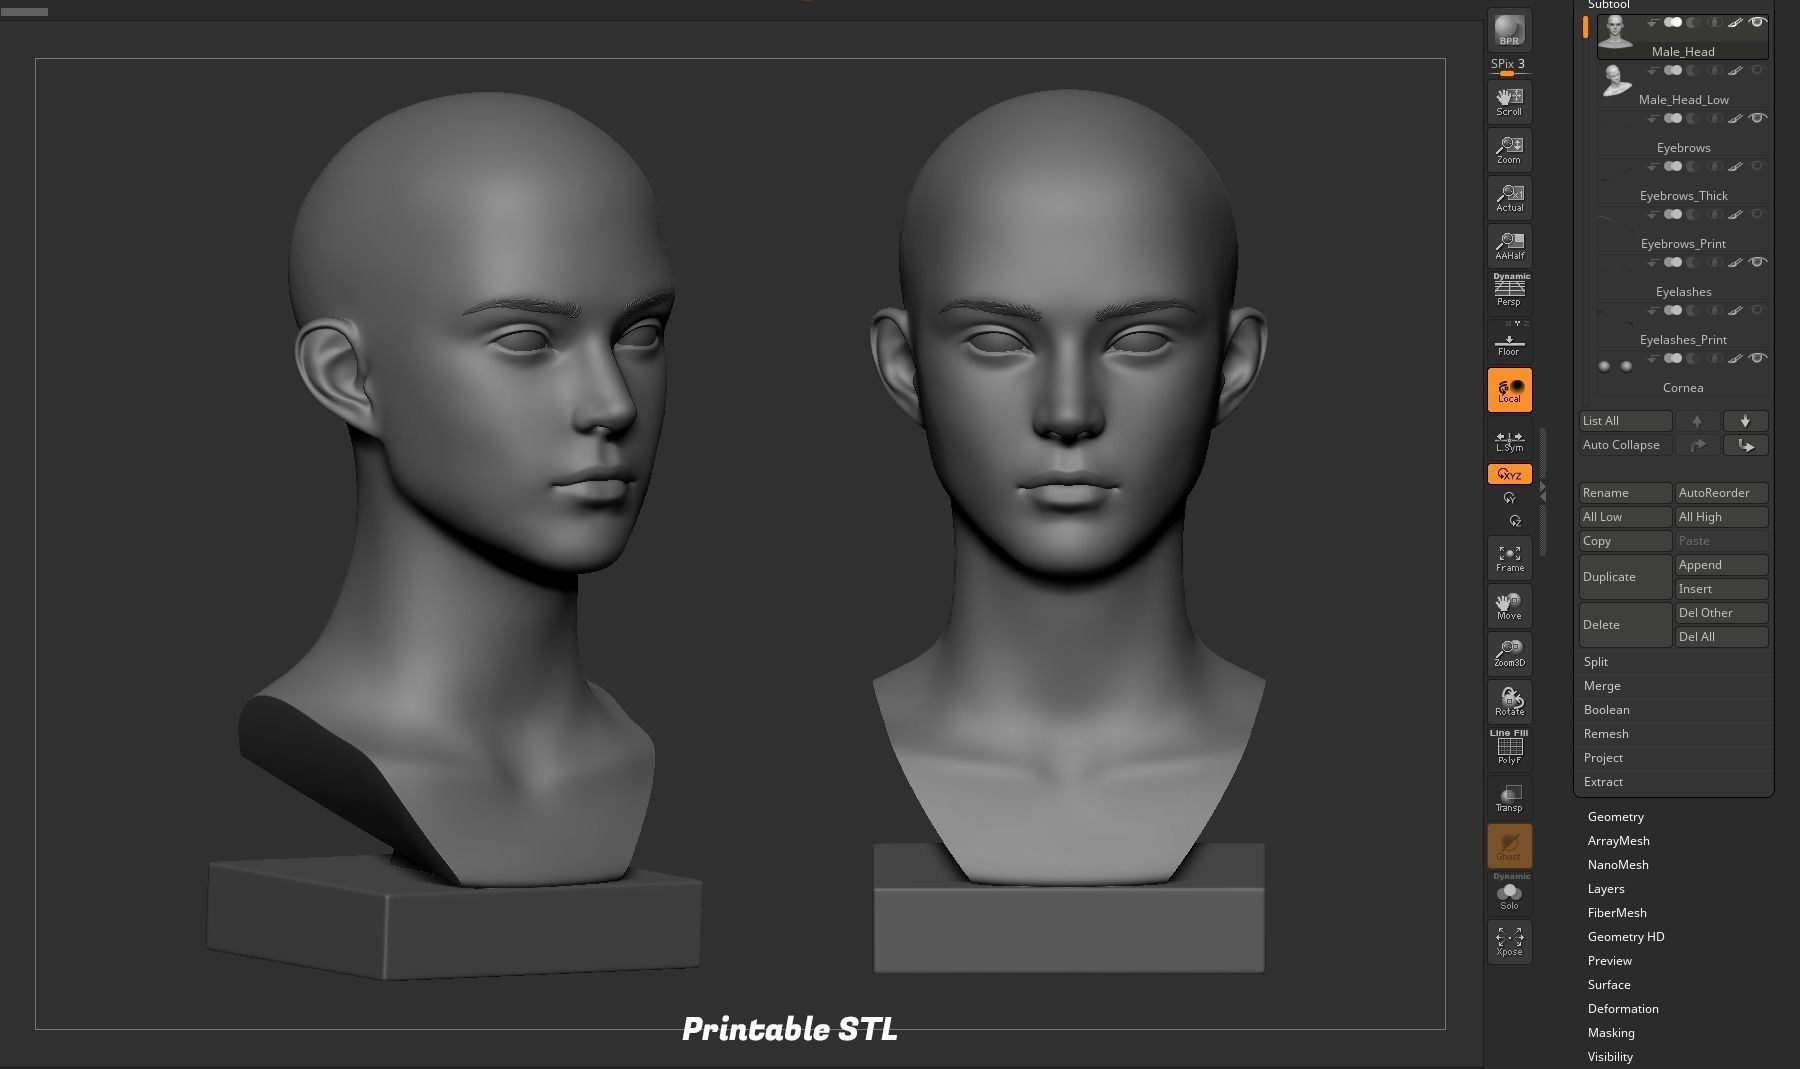1800x1069 pixels.
Task: Toggle the orange Local rotation button
Action: click(1509, 390)
